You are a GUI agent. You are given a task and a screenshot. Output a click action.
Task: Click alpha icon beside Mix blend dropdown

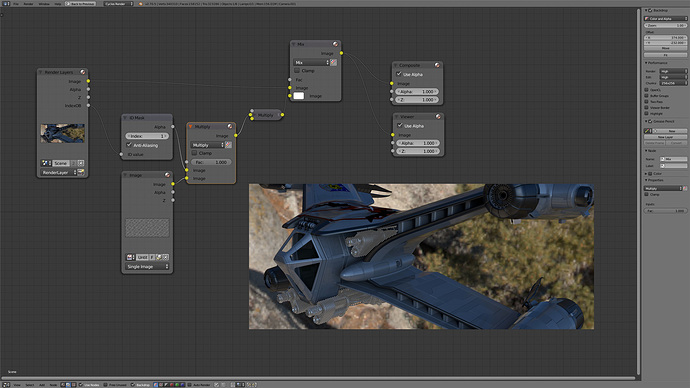coord(334,62)
